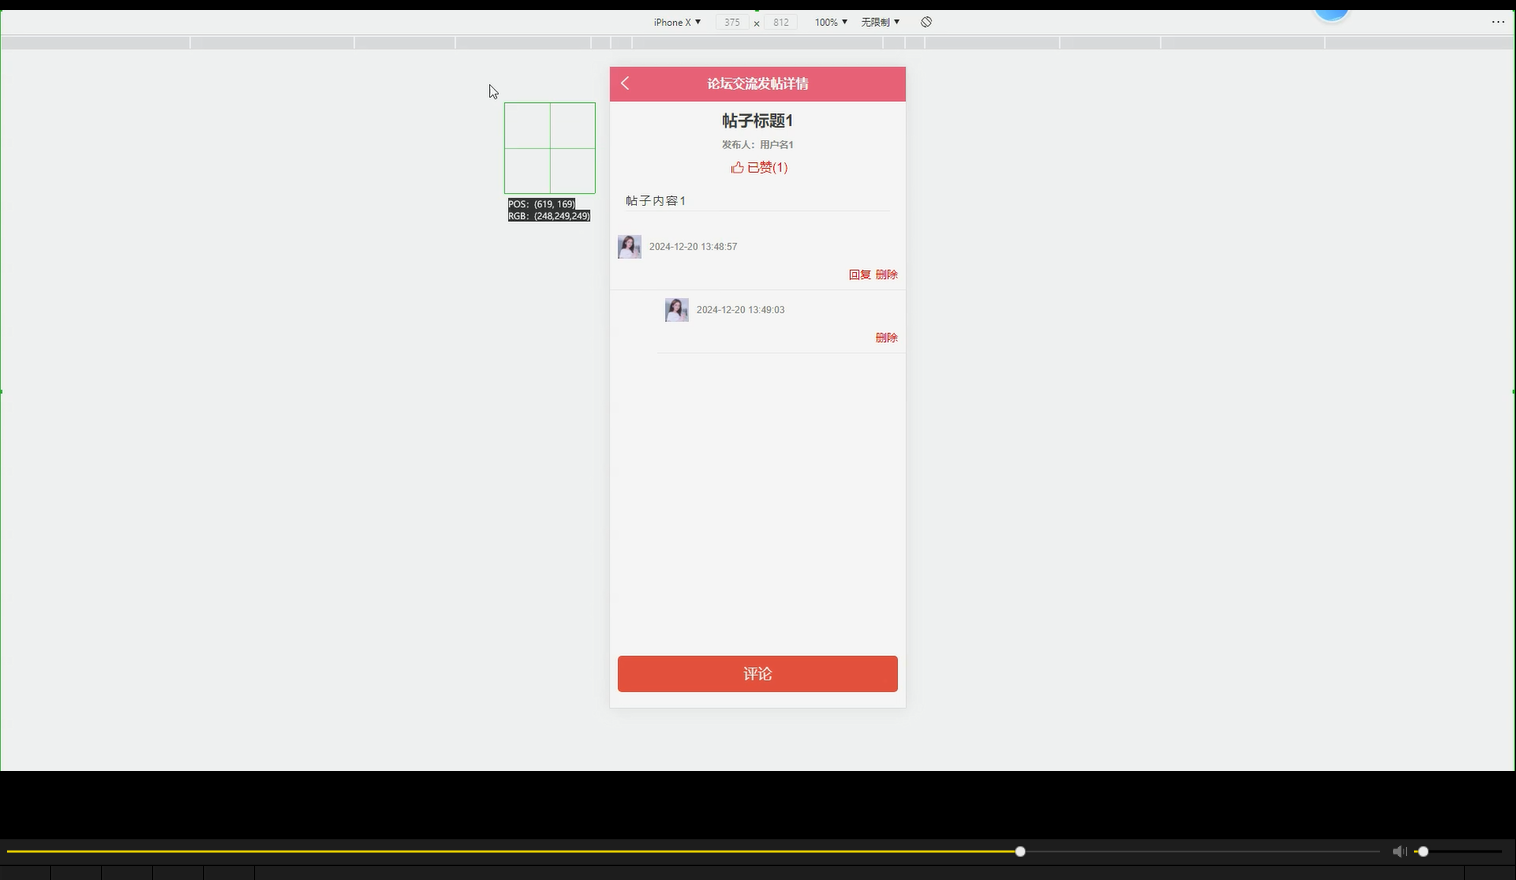Toggle the thumbs-up like icon
Viewport: 1516px width, 880px height.
[x=737, y=168]
